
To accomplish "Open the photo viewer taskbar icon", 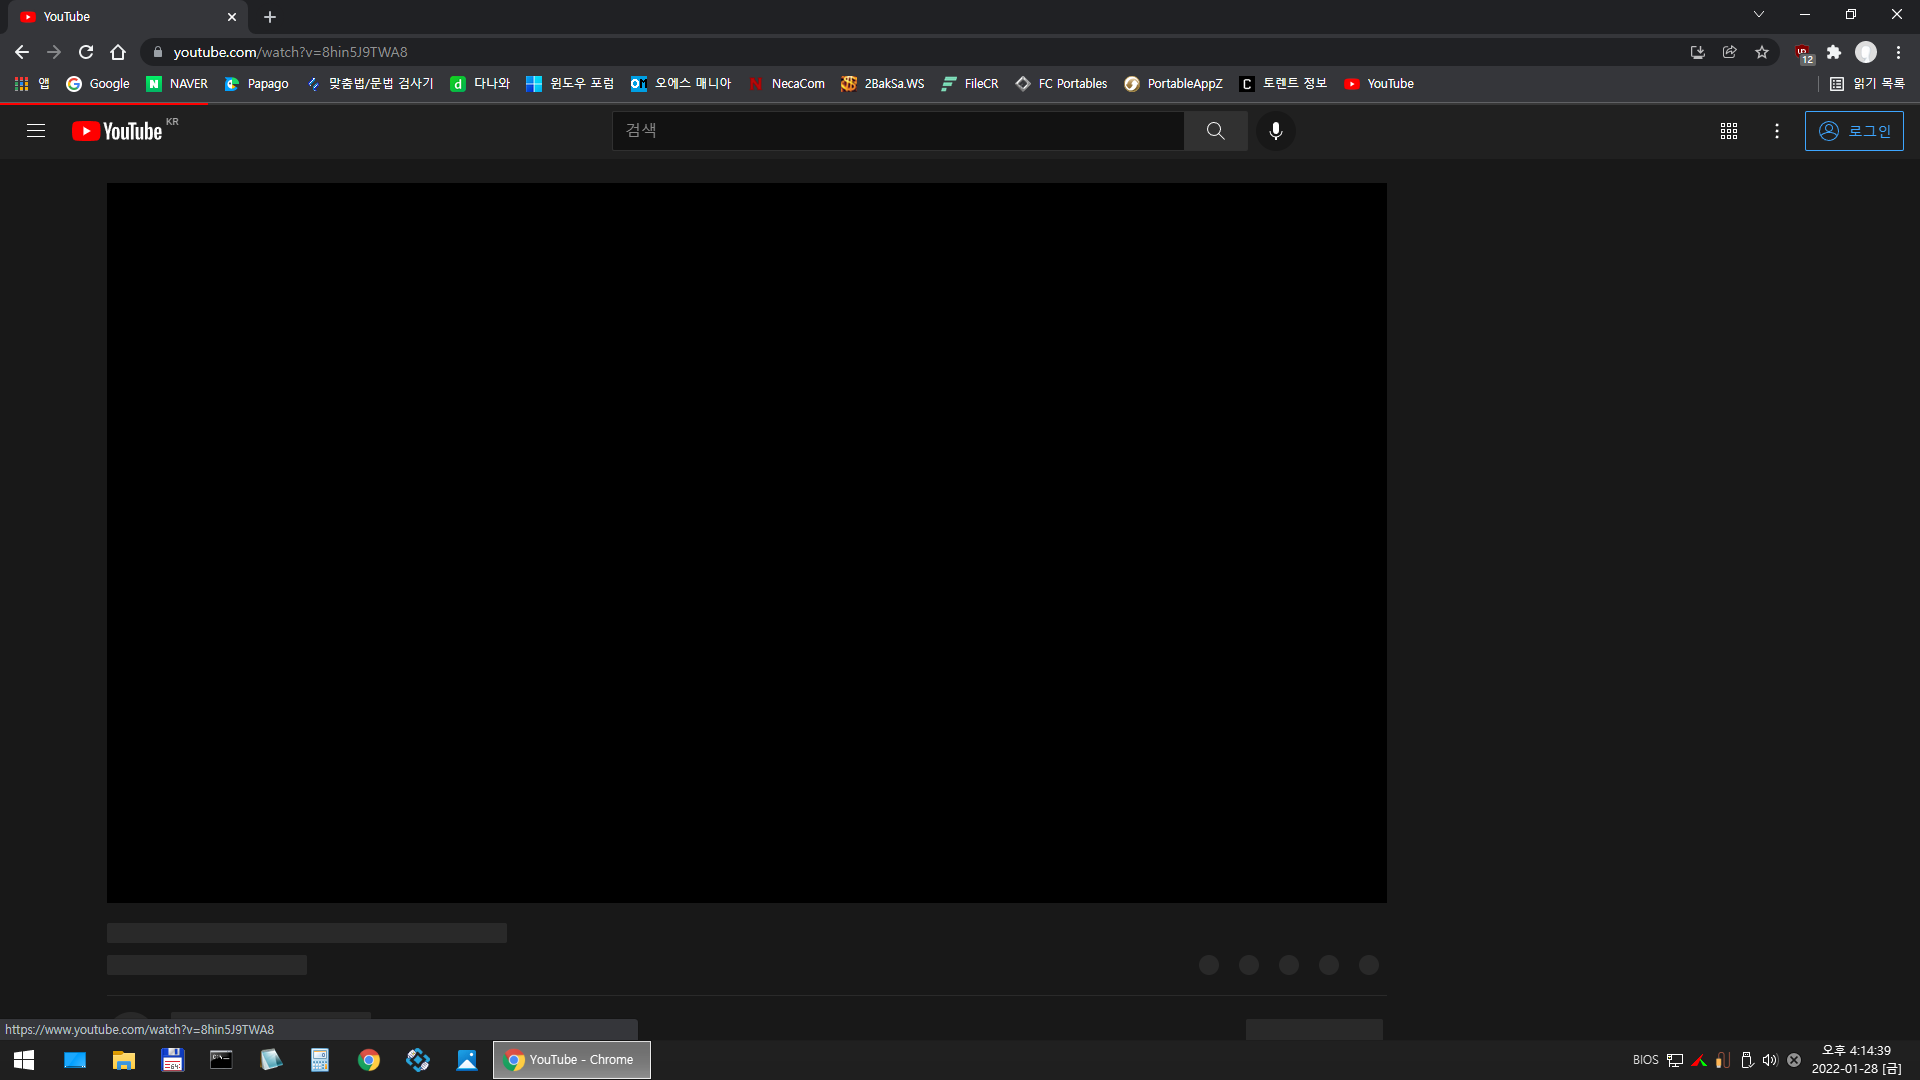I will (467, 1060).
